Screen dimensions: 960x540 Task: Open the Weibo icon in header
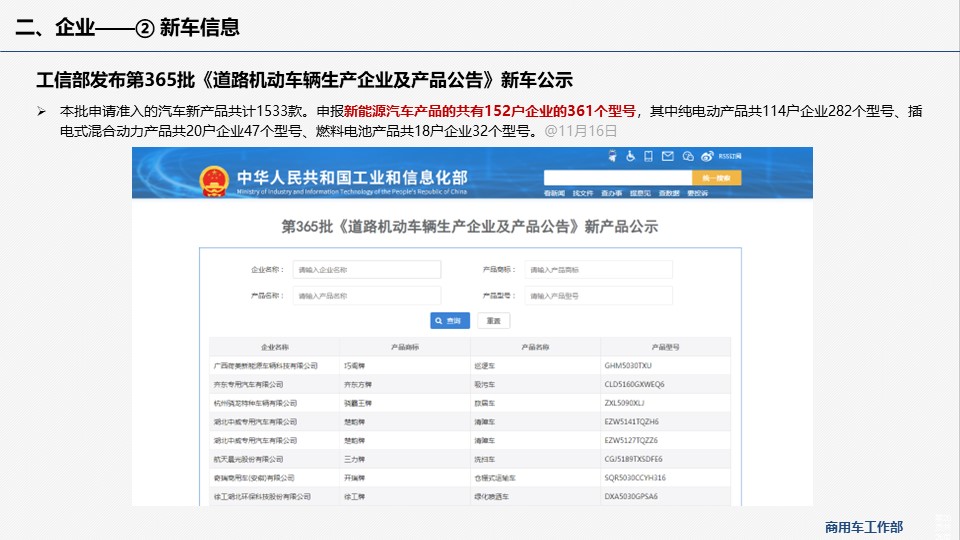coord(707,156)
